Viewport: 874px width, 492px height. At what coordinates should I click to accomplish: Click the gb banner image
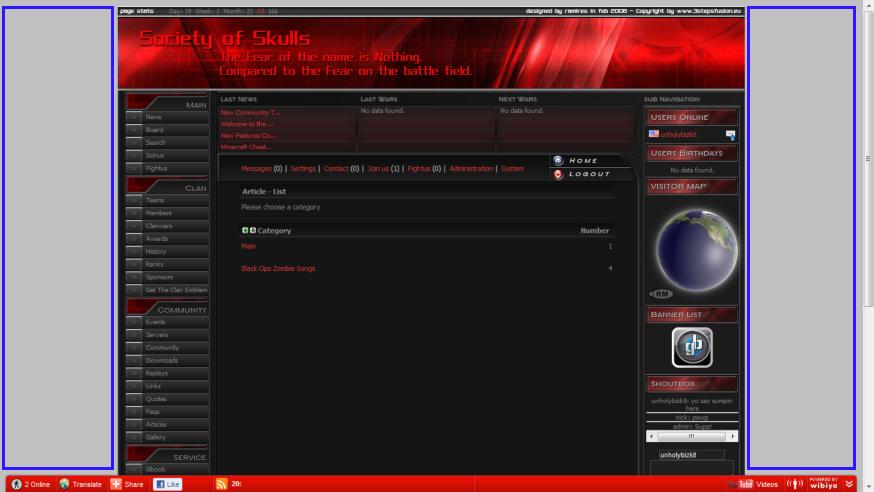point(692,347)
